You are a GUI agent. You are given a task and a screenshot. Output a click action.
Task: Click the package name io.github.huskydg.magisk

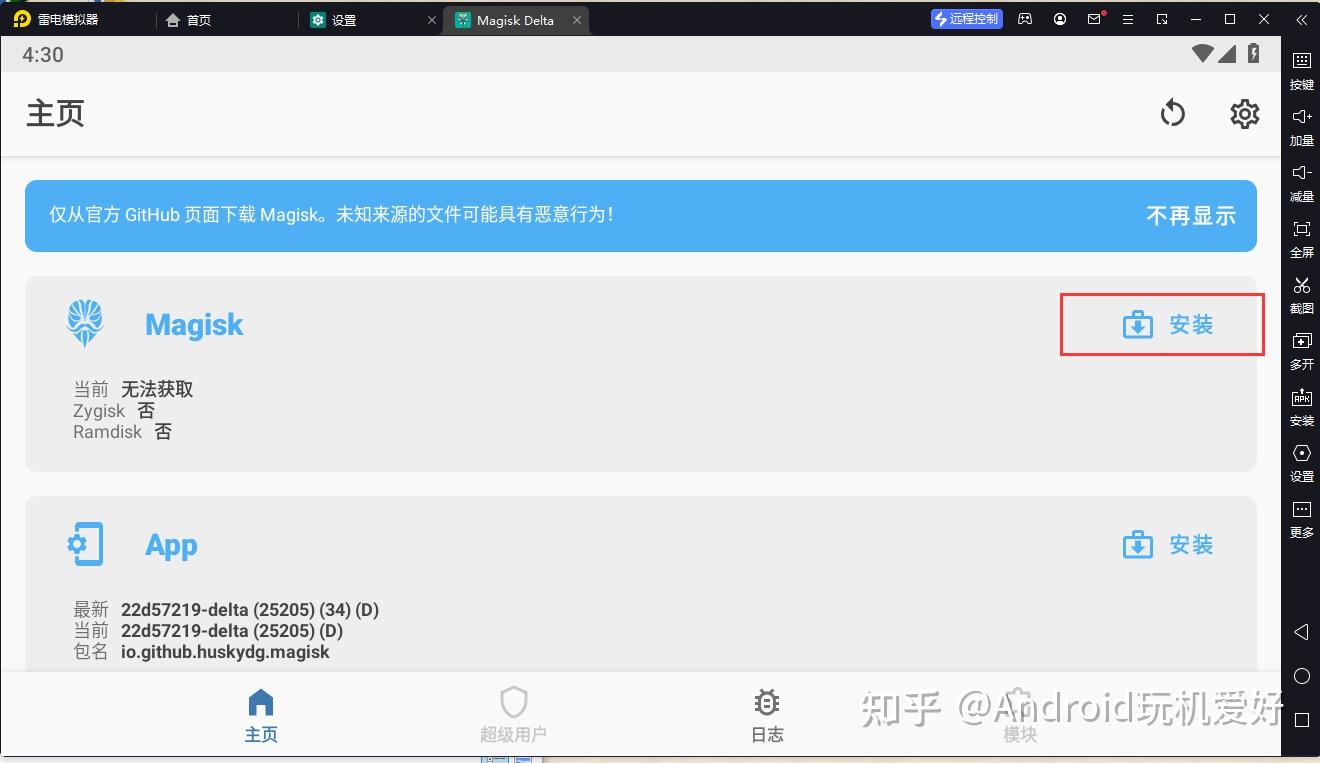point(225,652)
